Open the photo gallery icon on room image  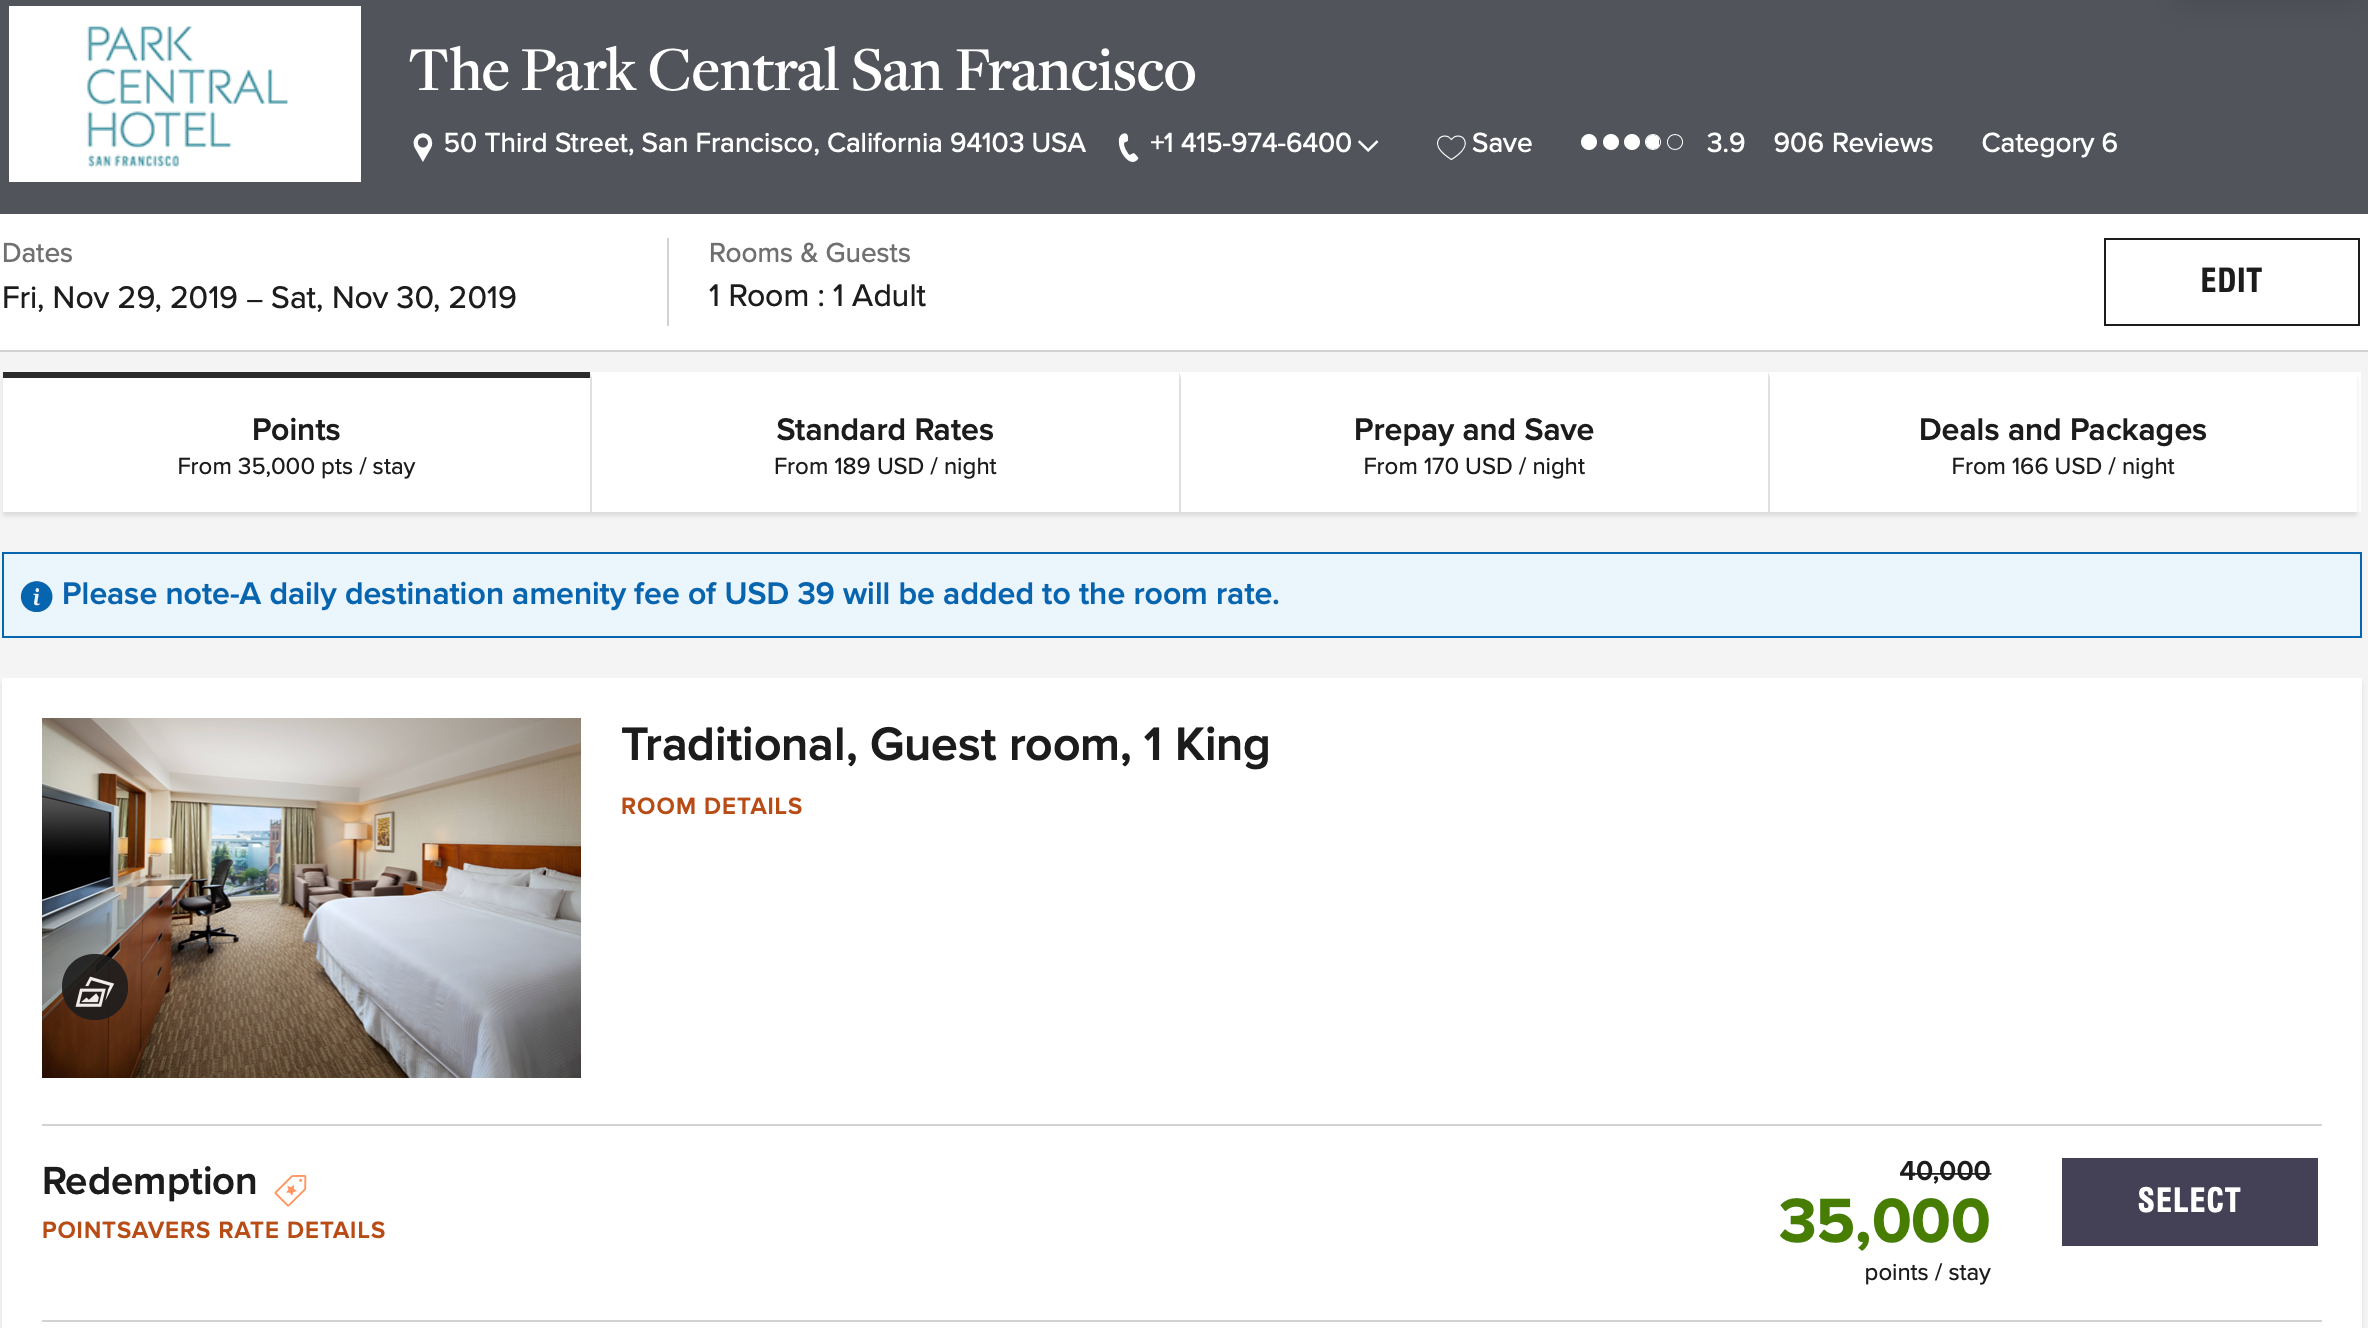tap(95, 990)
